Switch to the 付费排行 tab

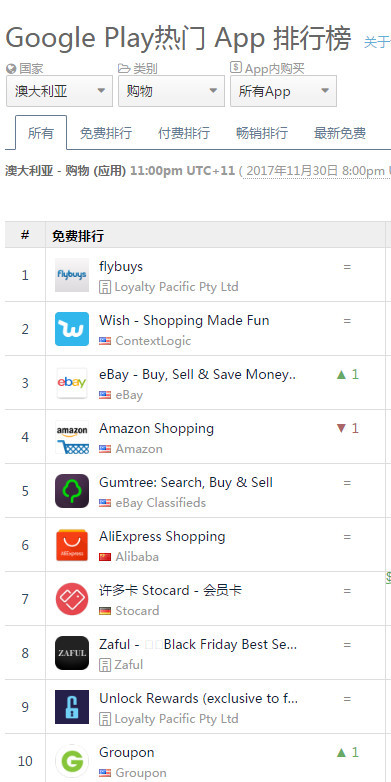point(184,133)
